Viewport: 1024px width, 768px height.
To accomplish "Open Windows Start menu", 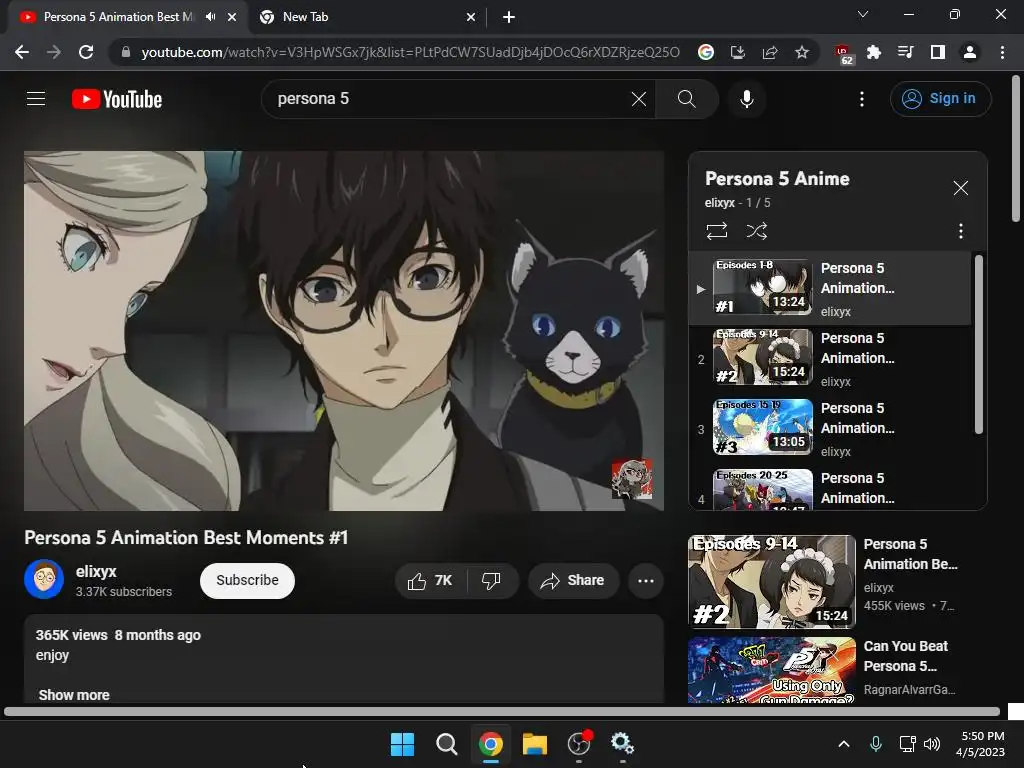I will (402, 744).
